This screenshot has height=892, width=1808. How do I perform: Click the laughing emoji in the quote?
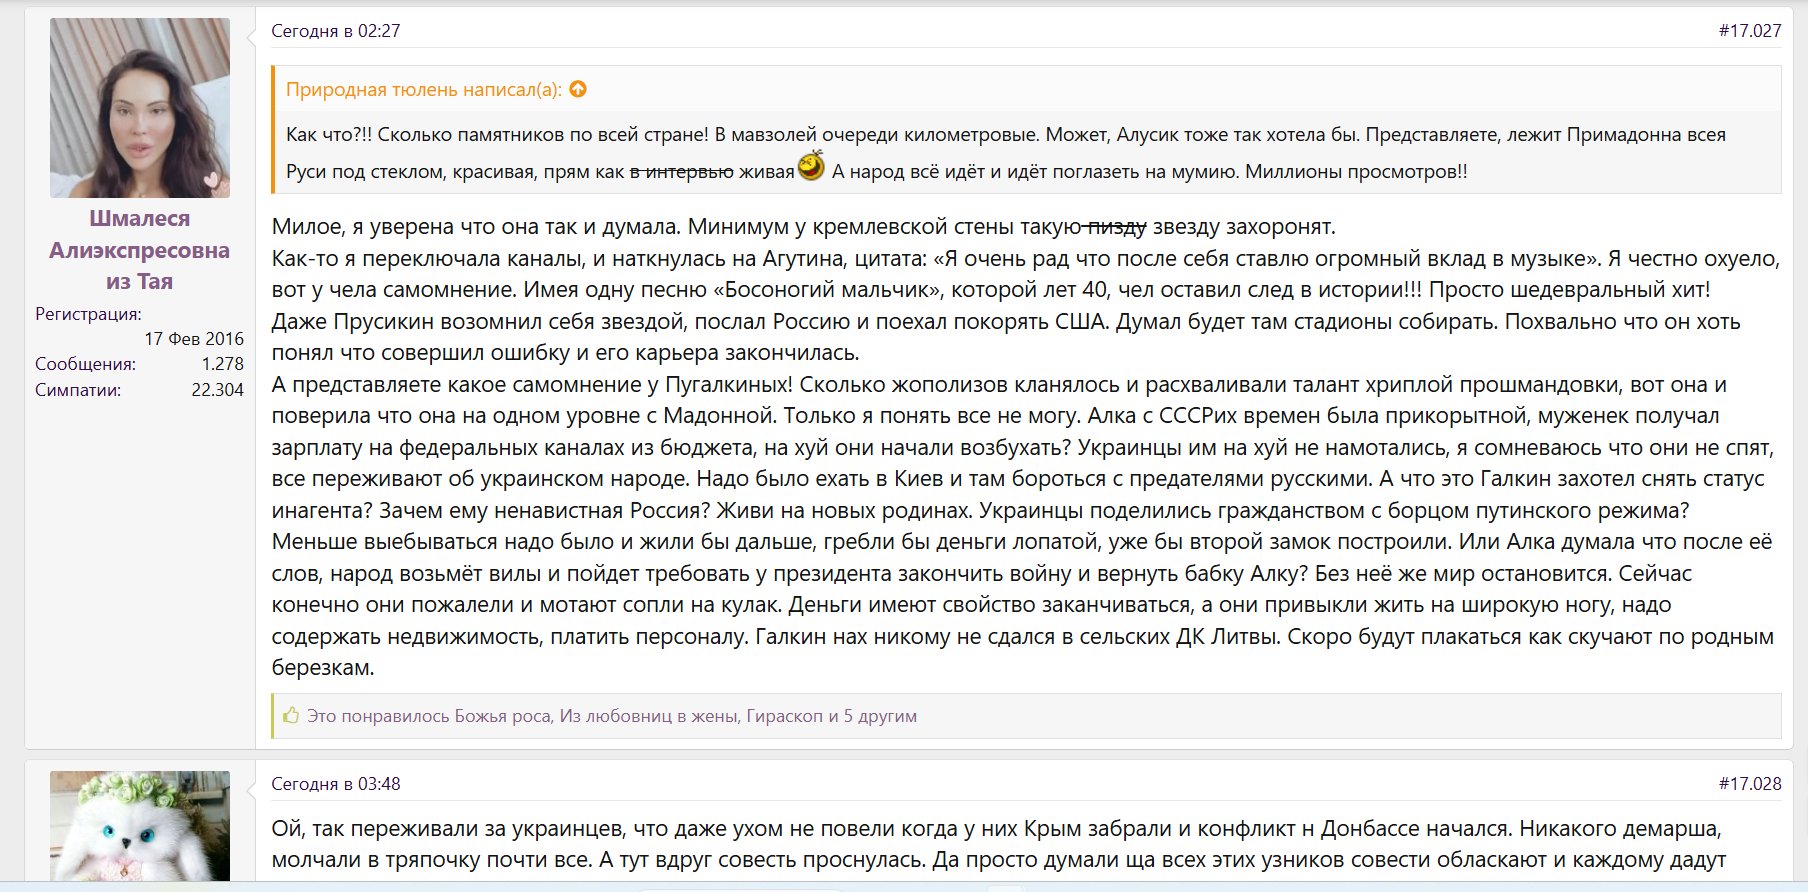click(x=811, y=166)
